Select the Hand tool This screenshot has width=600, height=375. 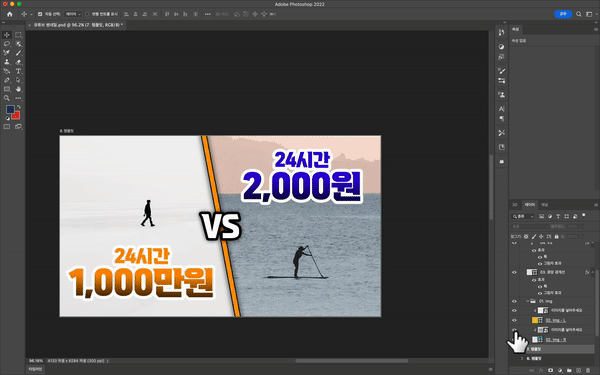click(x=18, y=89)
